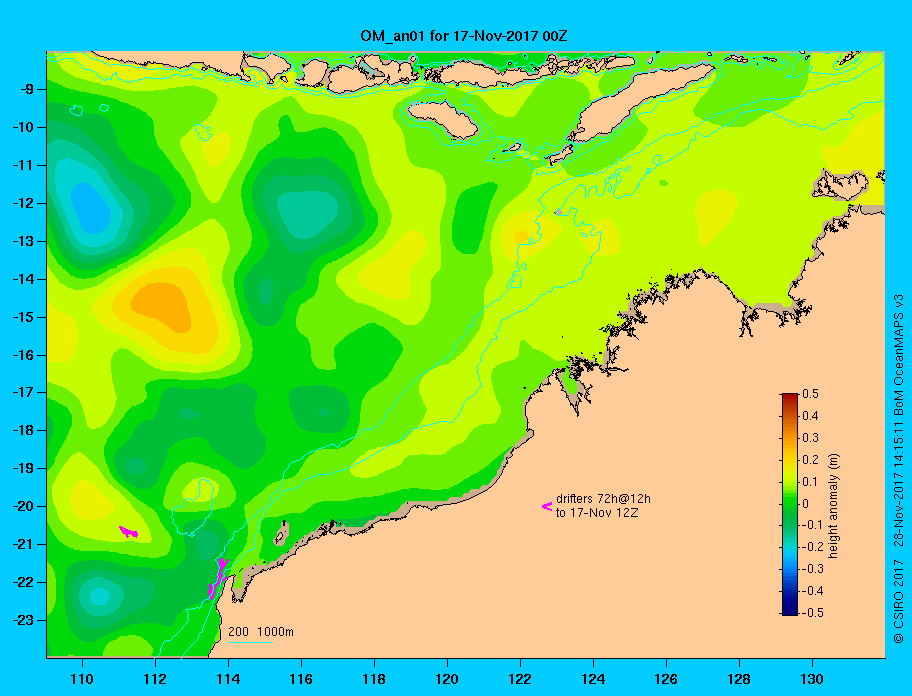Screen dimensions: 912x696
Task: Click latitude label -12 on the left axis
Action: point(23,204)
